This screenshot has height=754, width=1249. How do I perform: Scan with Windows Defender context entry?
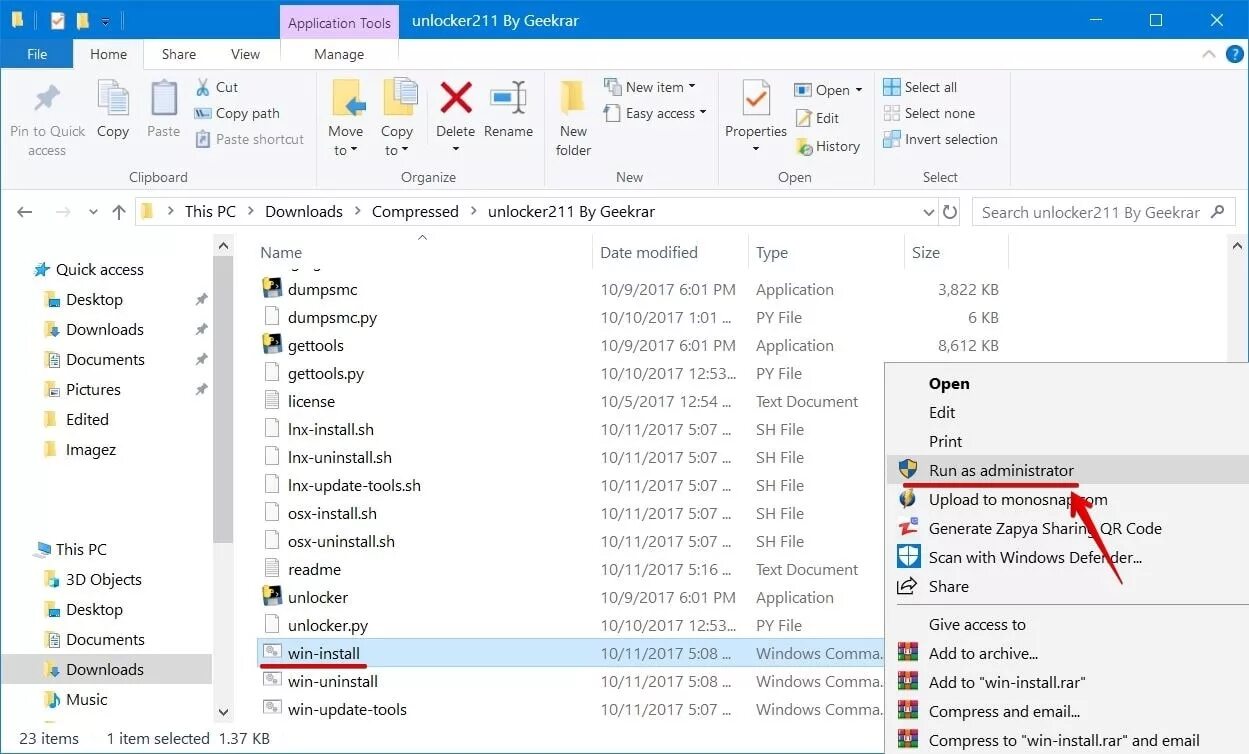pyautogui.click(x=1035, y=557)
